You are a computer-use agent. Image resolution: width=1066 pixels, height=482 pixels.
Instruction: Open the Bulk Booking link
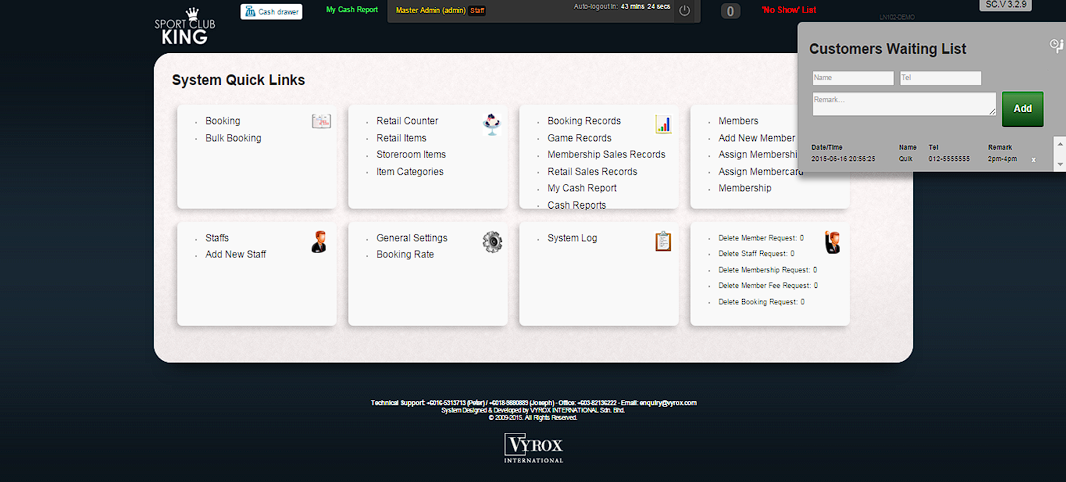tap(233, 138)
